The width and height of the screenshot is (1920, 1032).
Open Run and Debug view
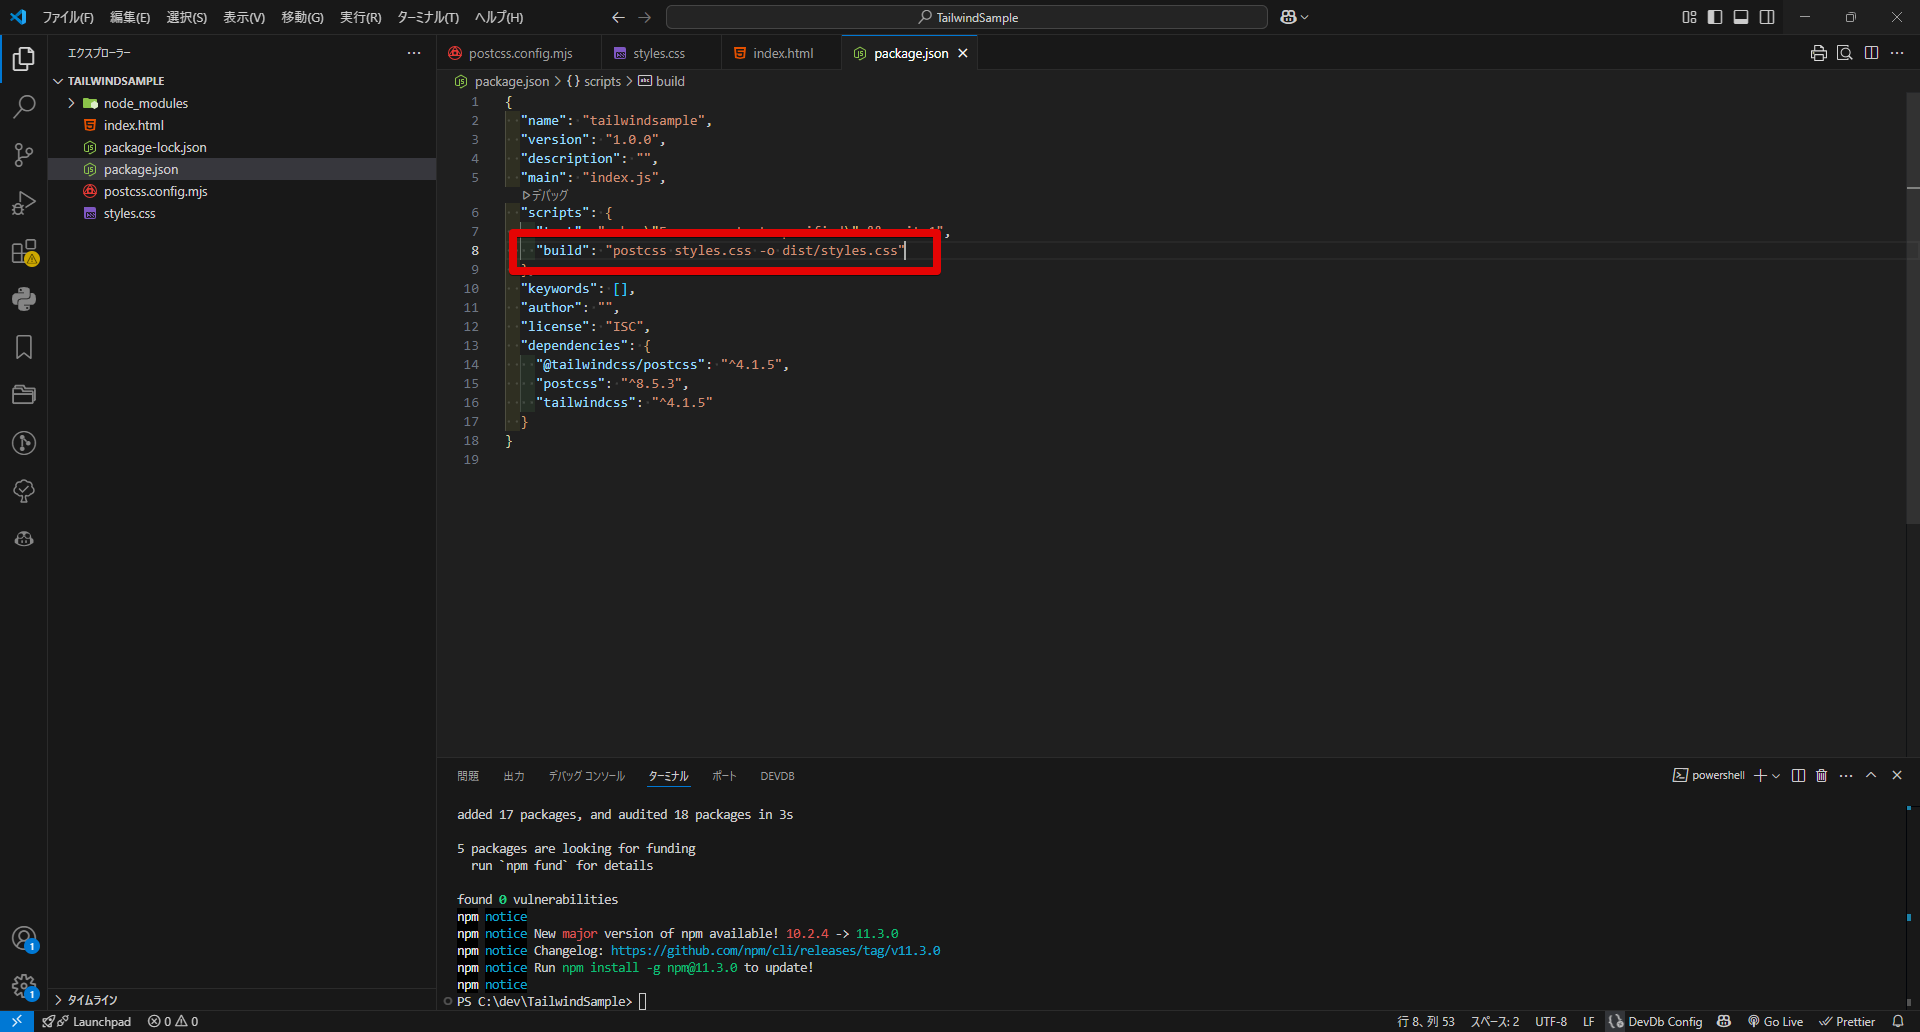click(x=24, y=203)
